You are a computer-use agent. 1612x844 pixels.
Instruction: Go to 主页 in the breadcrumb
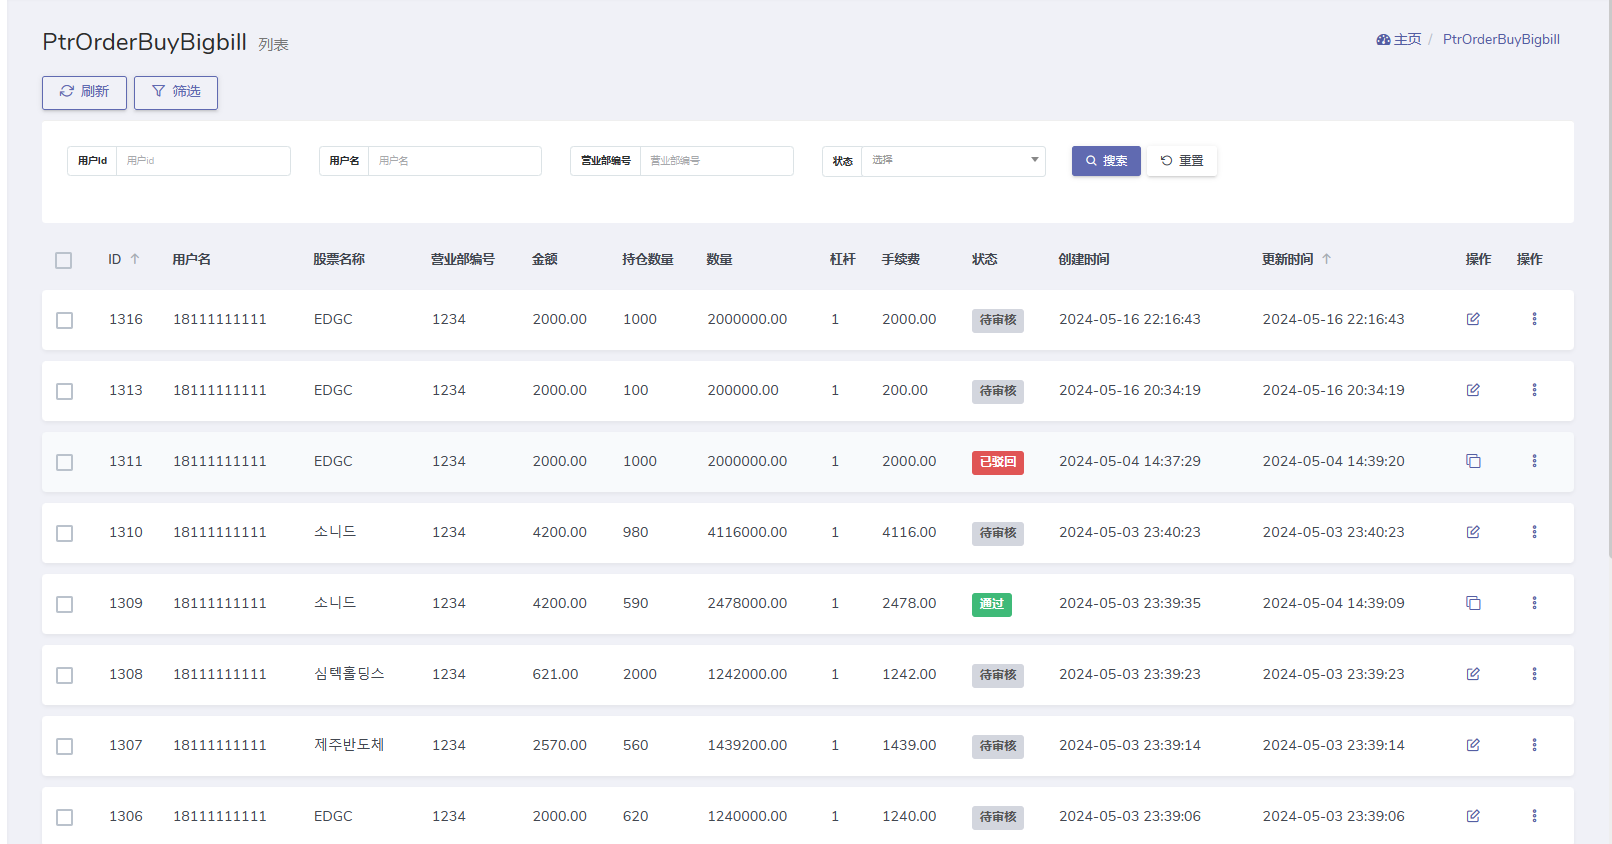[x=1399, y=40]
